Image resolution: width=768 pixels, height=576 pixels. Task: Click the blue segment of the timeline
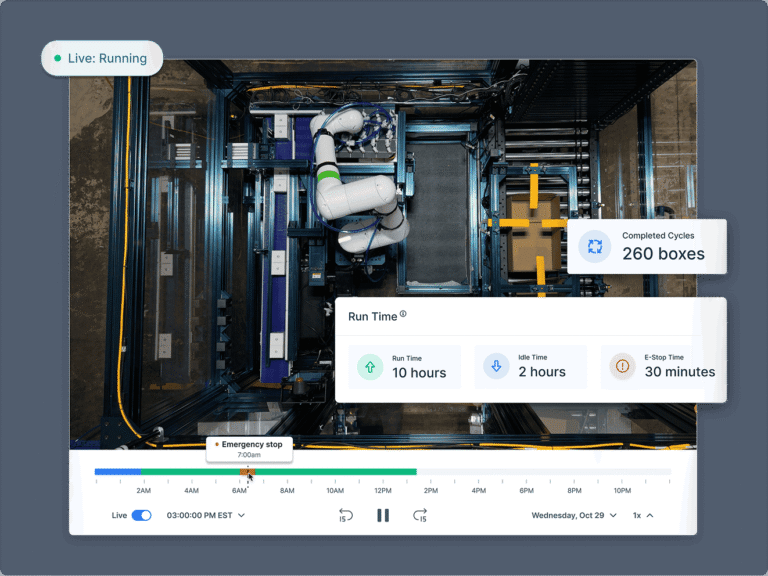[118, 472]
